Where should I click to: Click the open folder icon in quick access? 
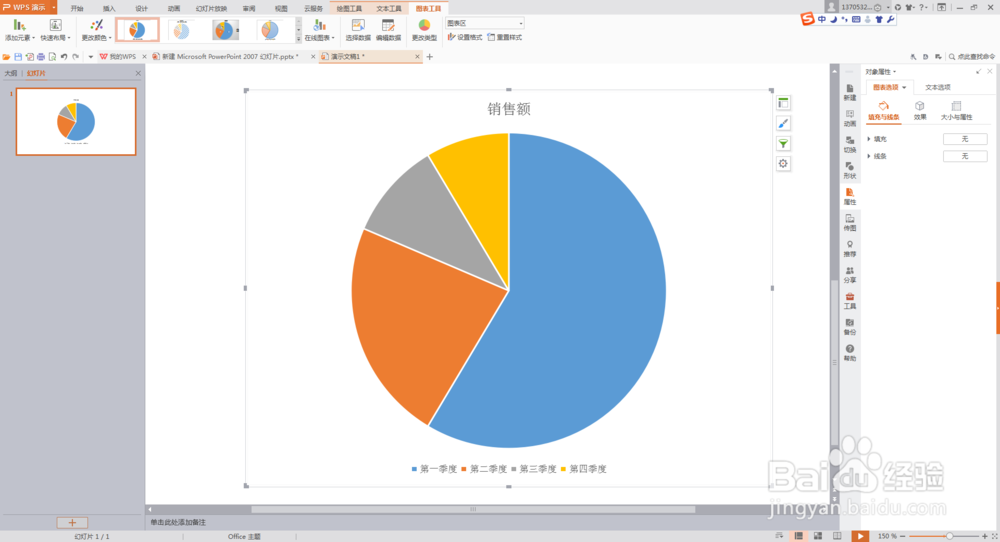(x=6, y=57)
